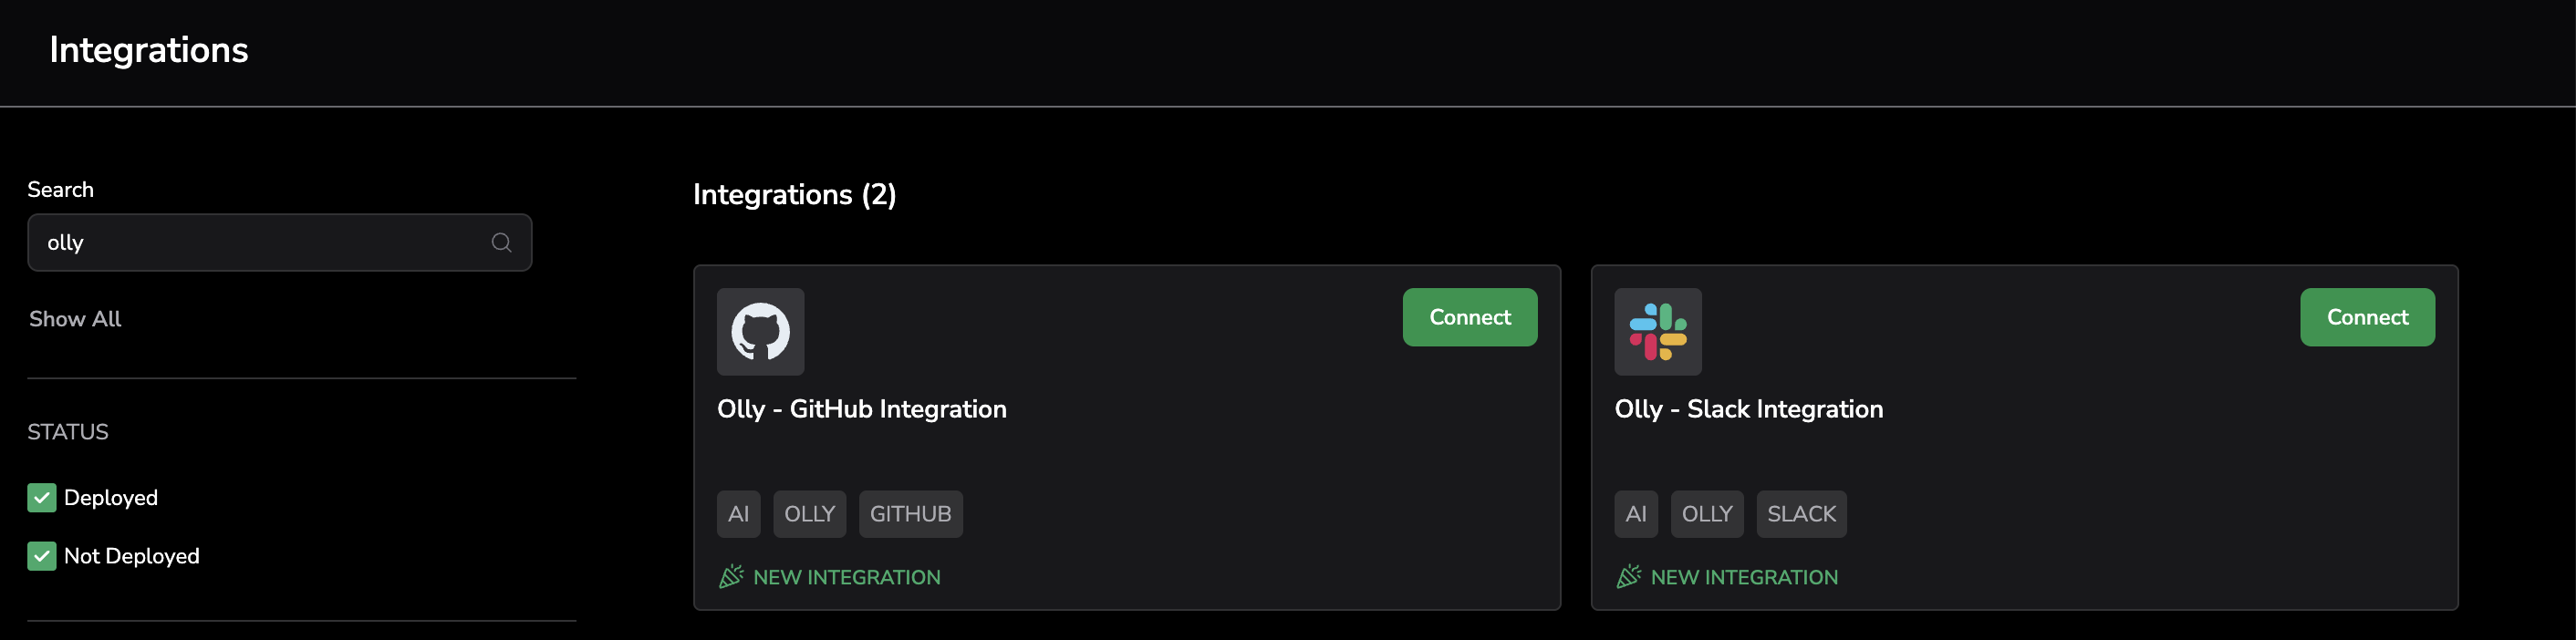Focus the search field containing olly
The height and width of the screenshot is (640, 2576).
point(260,243)
